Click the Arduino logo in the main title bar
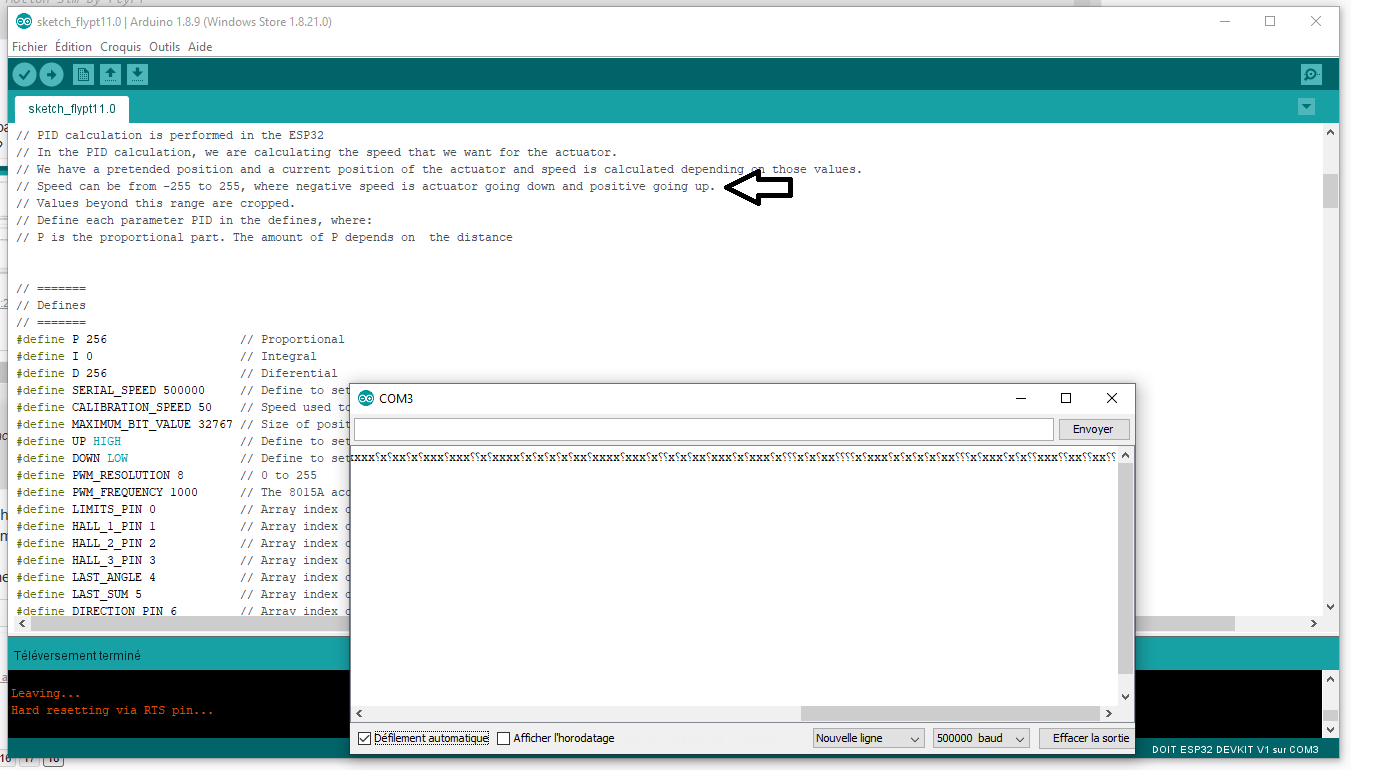Screen dimensions: 1373x770 [x=24, y=22]
